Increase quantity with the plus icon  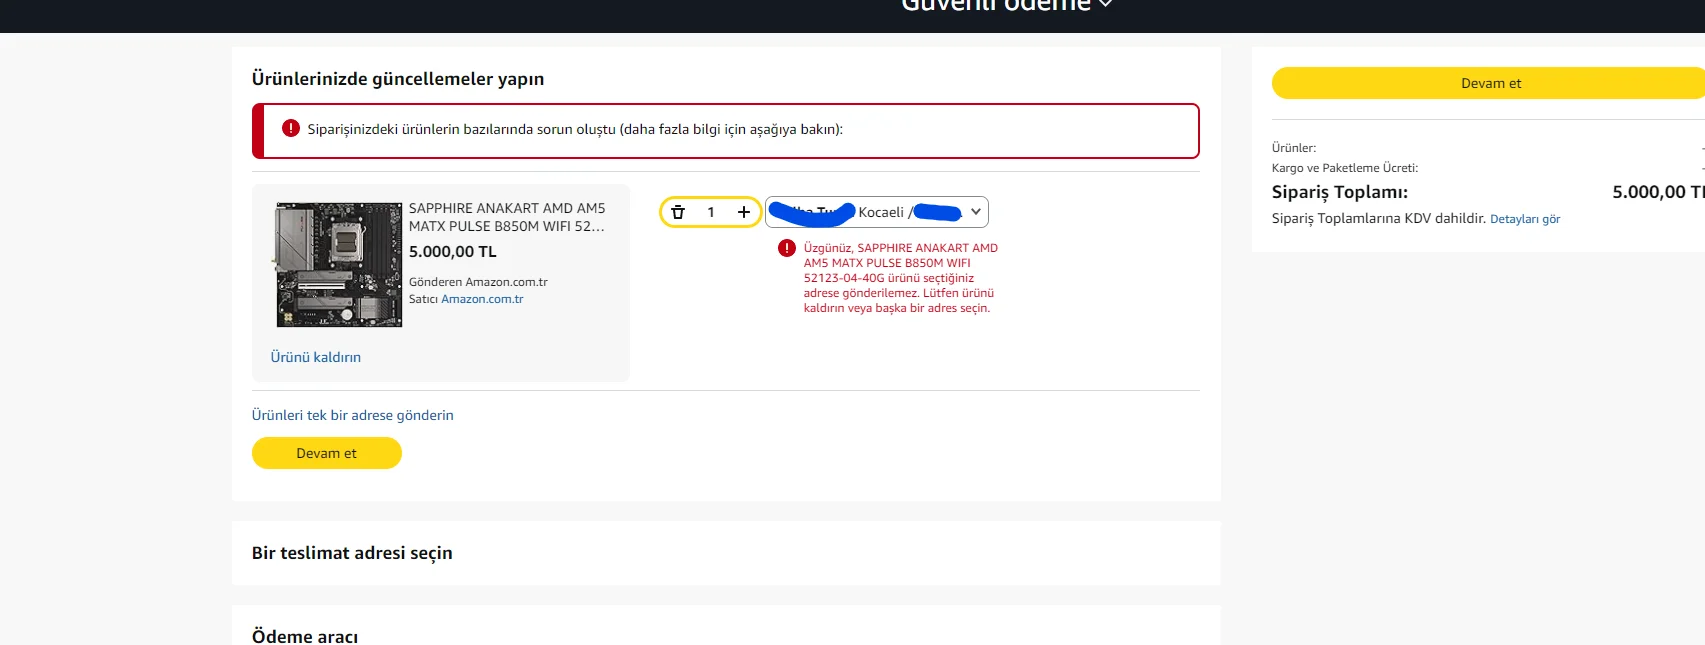pos(744,212)
